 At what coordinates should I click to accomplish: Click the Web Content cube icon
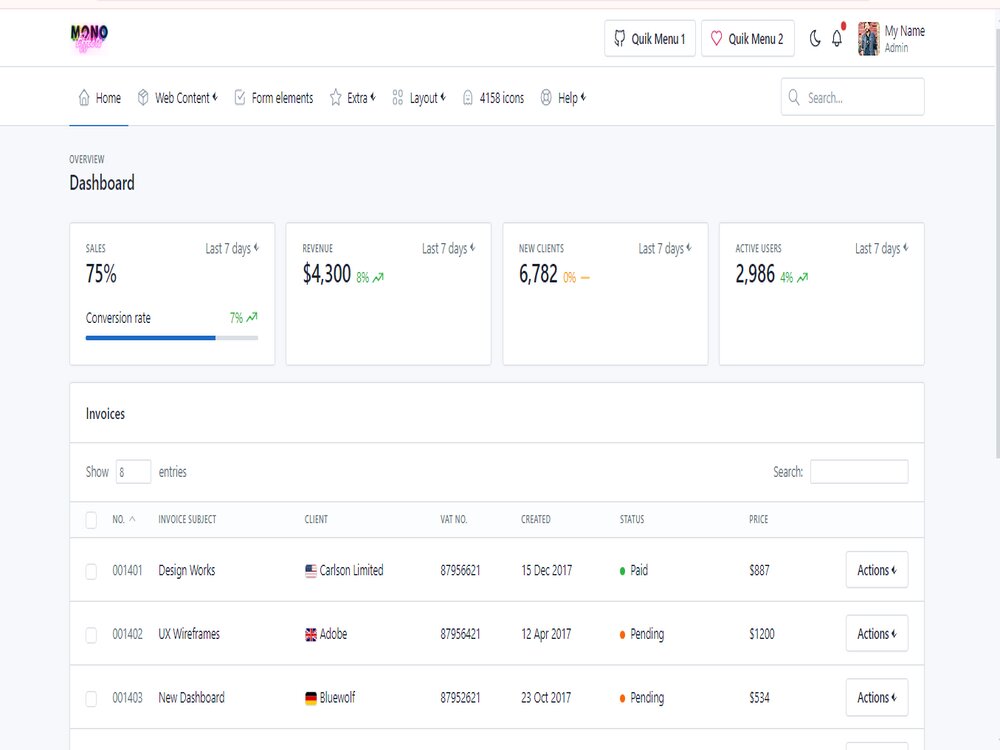pos(143,98)
